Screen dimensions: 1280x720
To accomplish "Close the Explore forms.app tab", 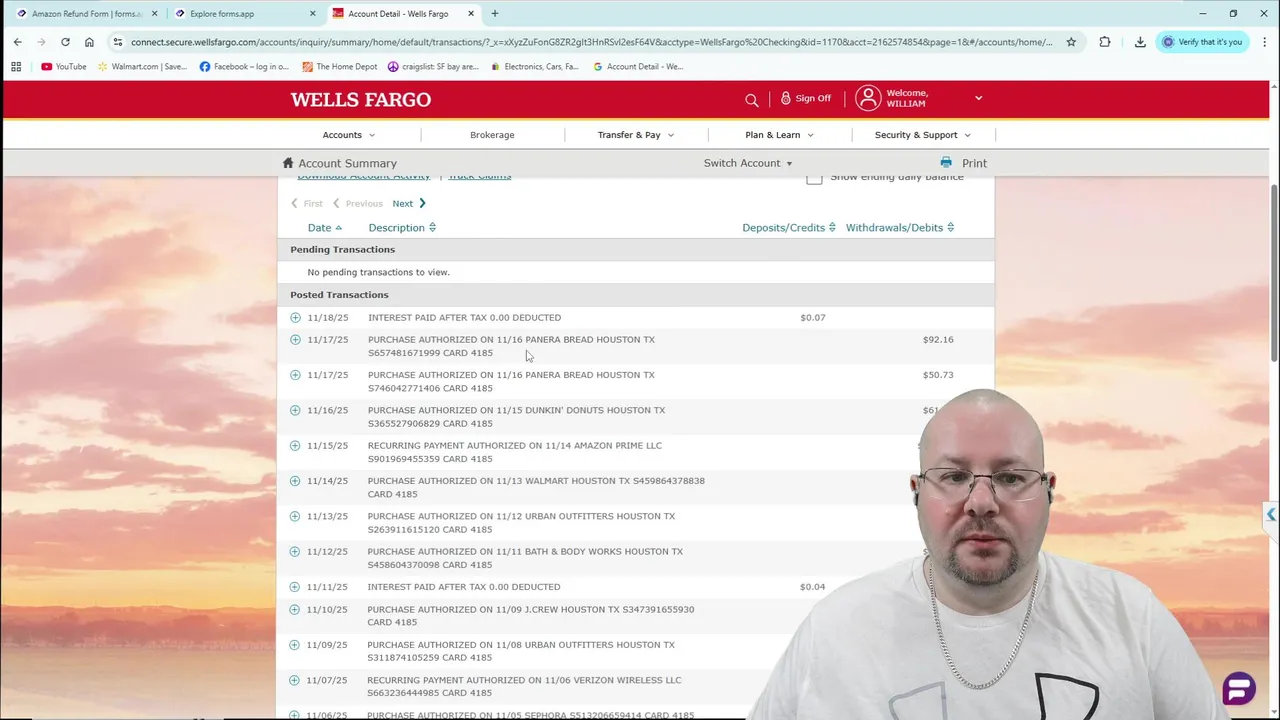I will [x=313, y=14].
